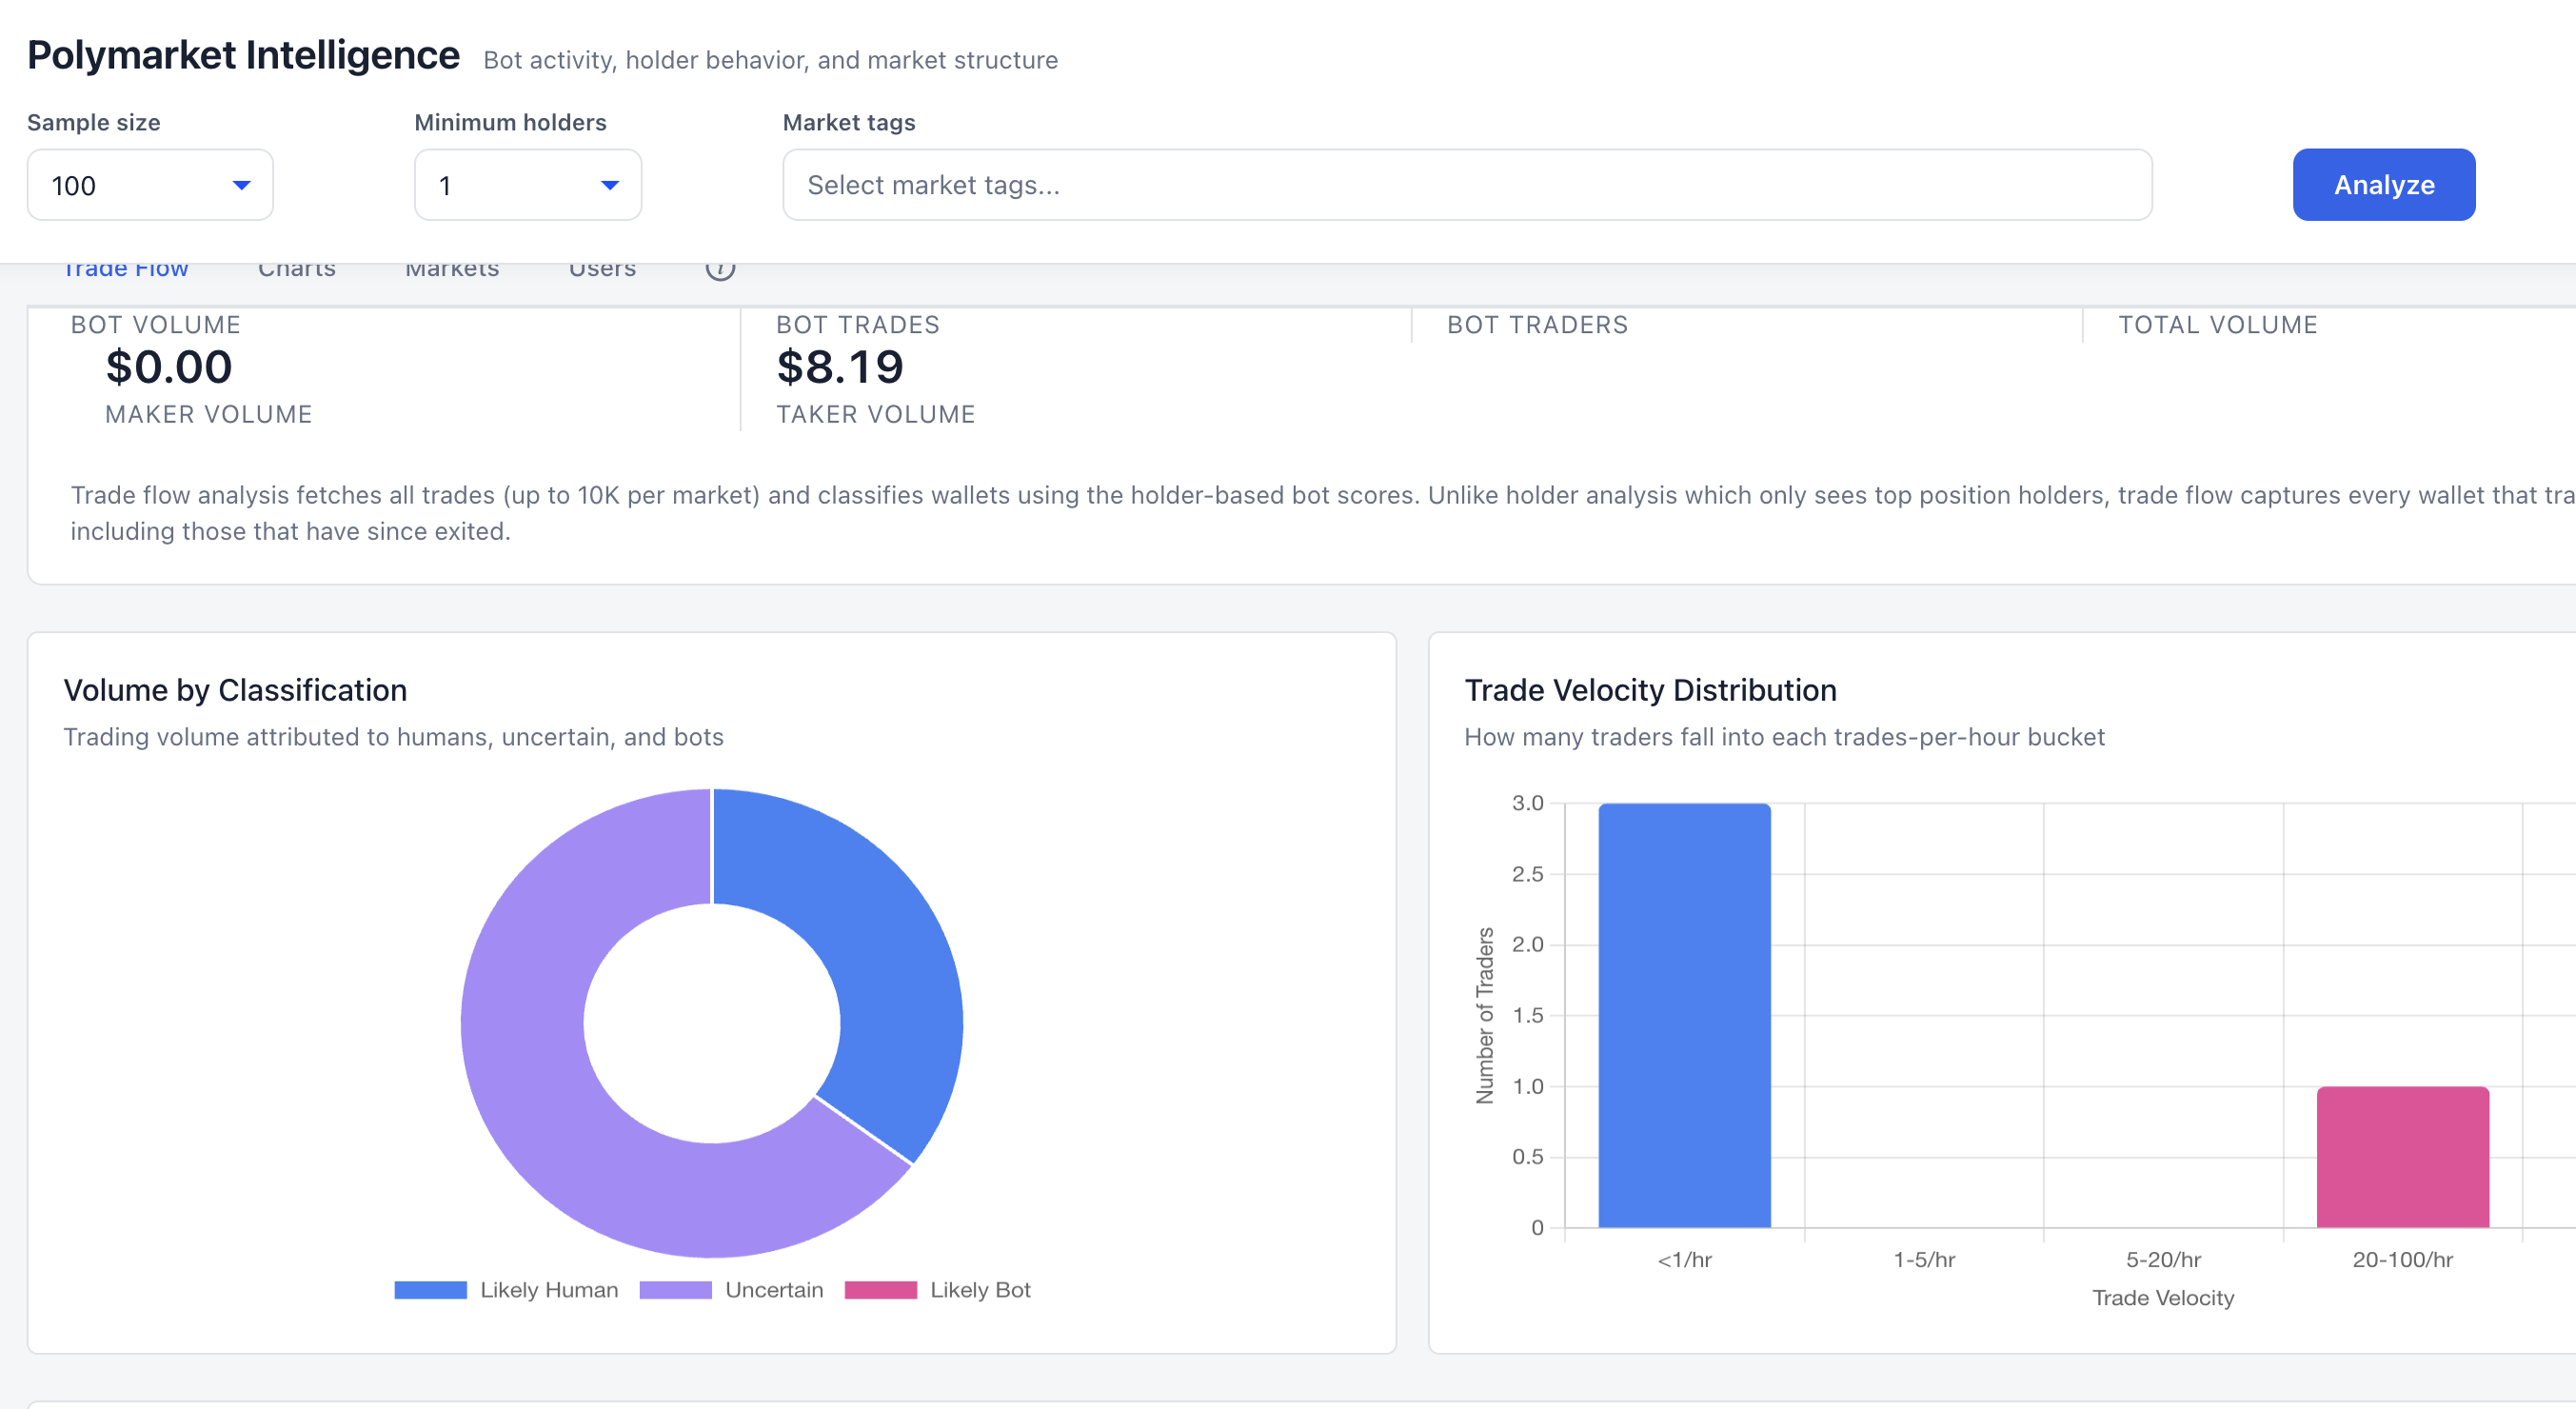Click the 1-5/hr axis label
Image resolution: width=2576 pixels, height=1409 pixels.
(x=1924, y=1260)
